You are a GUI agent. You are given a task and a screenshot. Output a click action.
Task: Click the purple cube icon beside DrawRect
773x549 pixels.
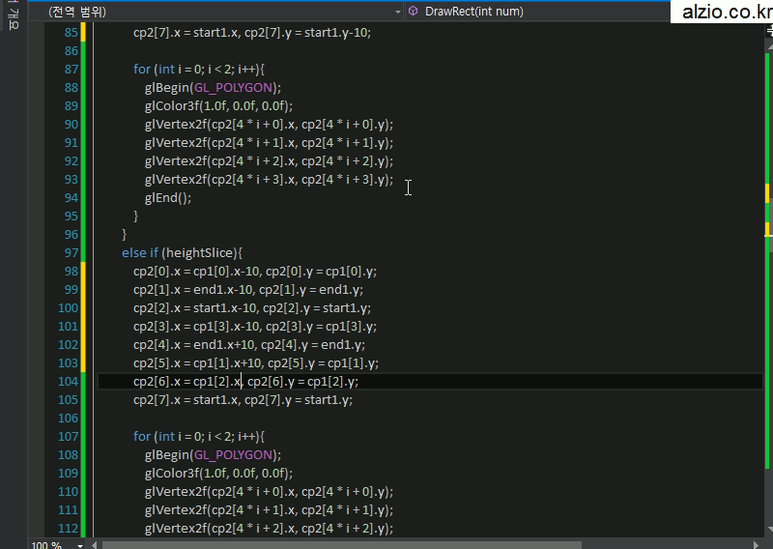(413, 11)
